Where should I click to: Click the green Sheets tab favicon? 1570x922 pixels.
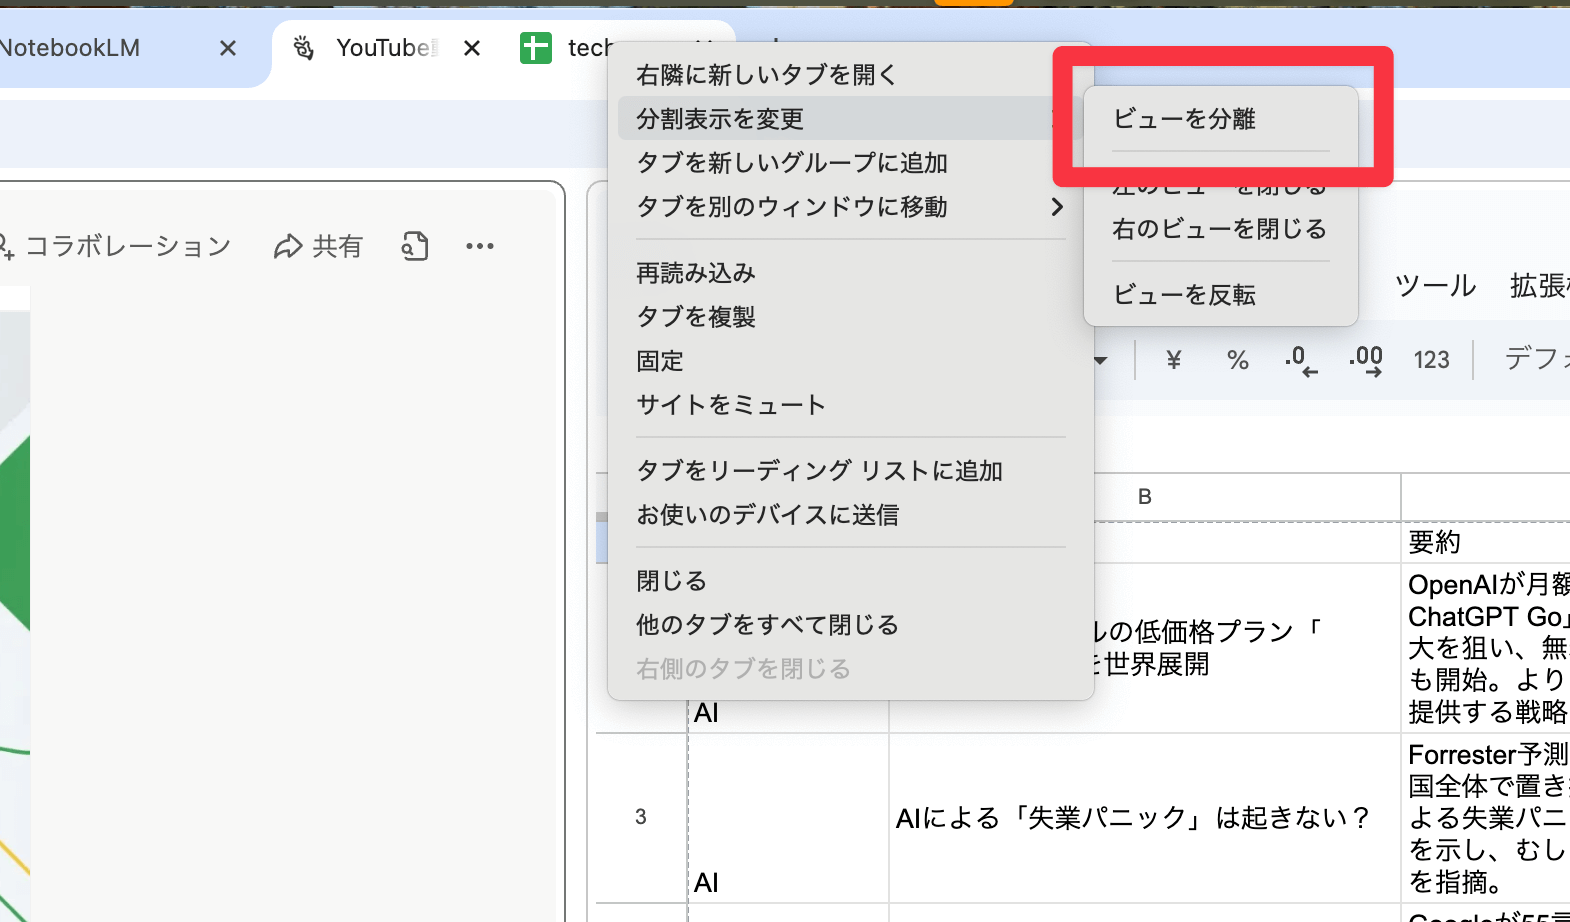click(x=536, y=48)
